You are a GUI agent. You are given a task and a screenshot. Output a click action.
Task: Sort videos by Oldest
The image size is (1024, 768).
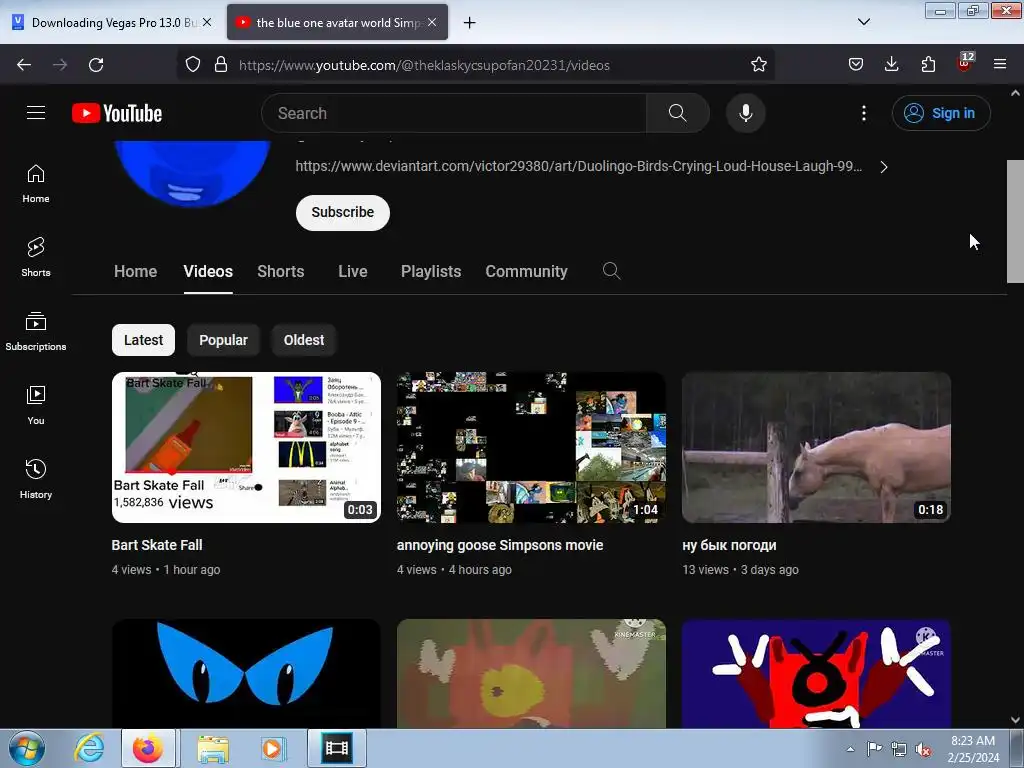click(304, 340)
